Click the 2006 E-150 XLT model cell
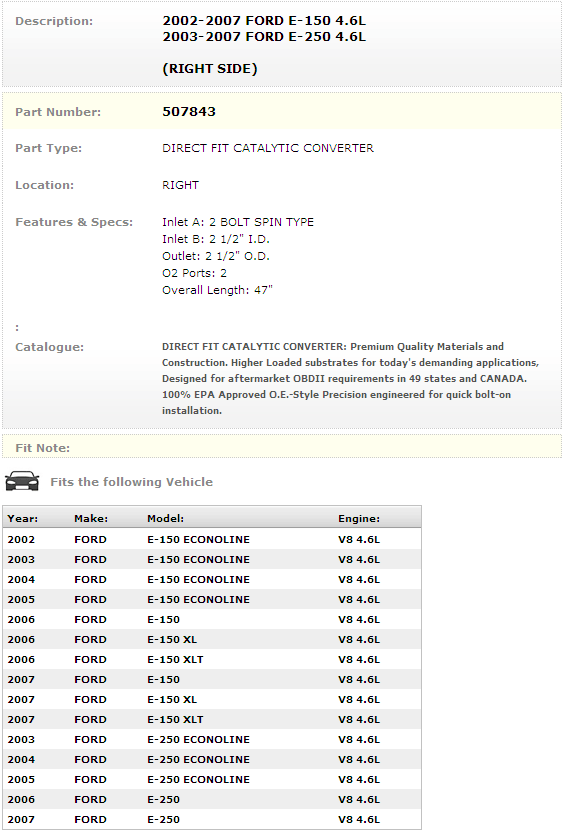The image size is (570, 834). [x=175, y=660]
